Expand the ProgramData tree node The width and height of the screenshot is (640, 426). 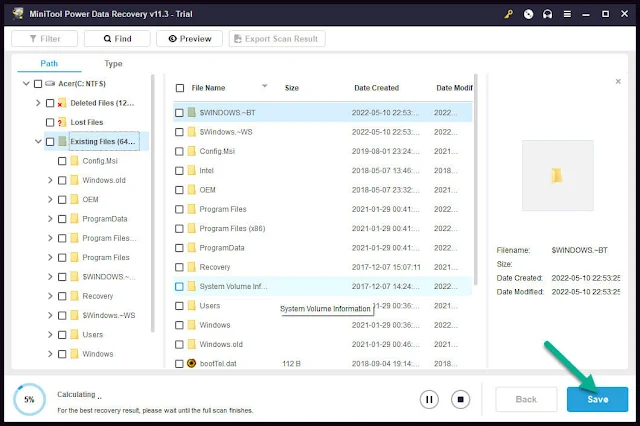[x=50, y=219]
